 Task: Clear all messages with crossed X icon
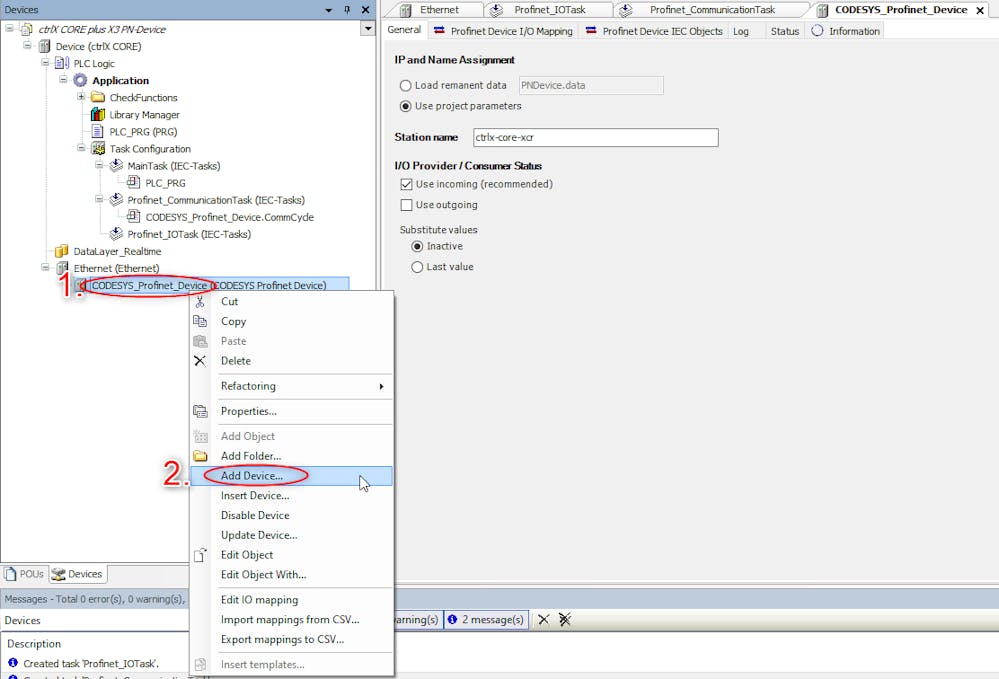point(565,619)
